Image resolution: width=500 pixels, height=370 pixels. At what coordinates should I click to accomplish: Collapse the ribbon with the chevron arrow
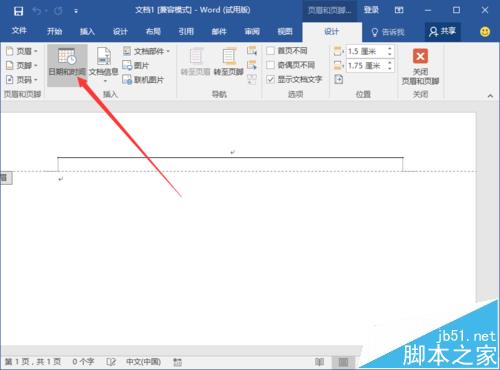coord(490,96)
